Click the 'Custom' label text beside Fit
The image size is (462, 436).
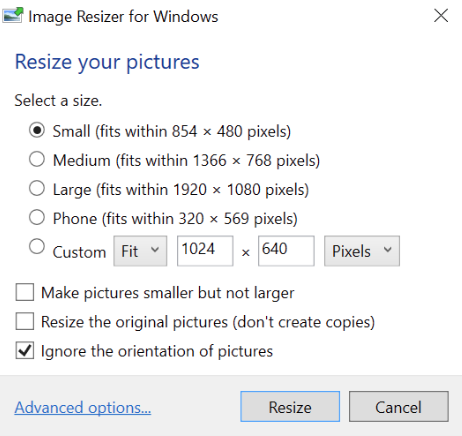[79, 252]
